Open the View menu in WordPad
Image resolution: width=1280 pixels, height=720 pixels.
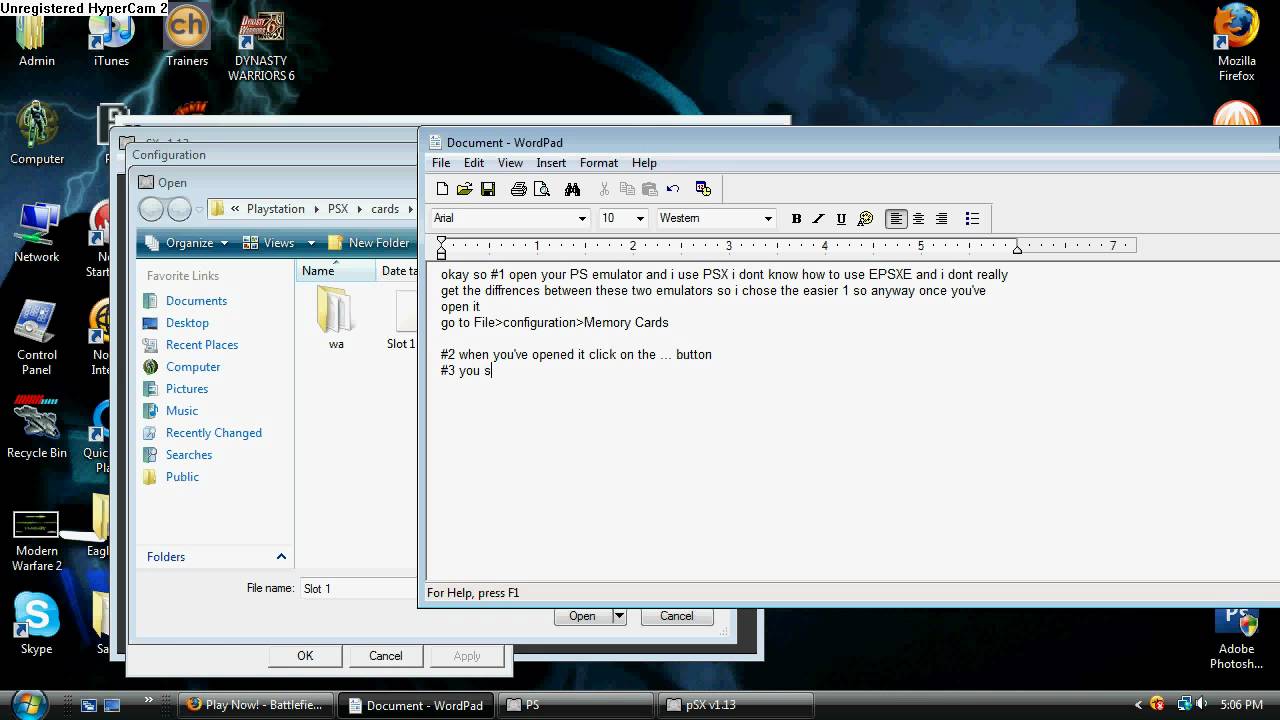[x=510, y=163]
